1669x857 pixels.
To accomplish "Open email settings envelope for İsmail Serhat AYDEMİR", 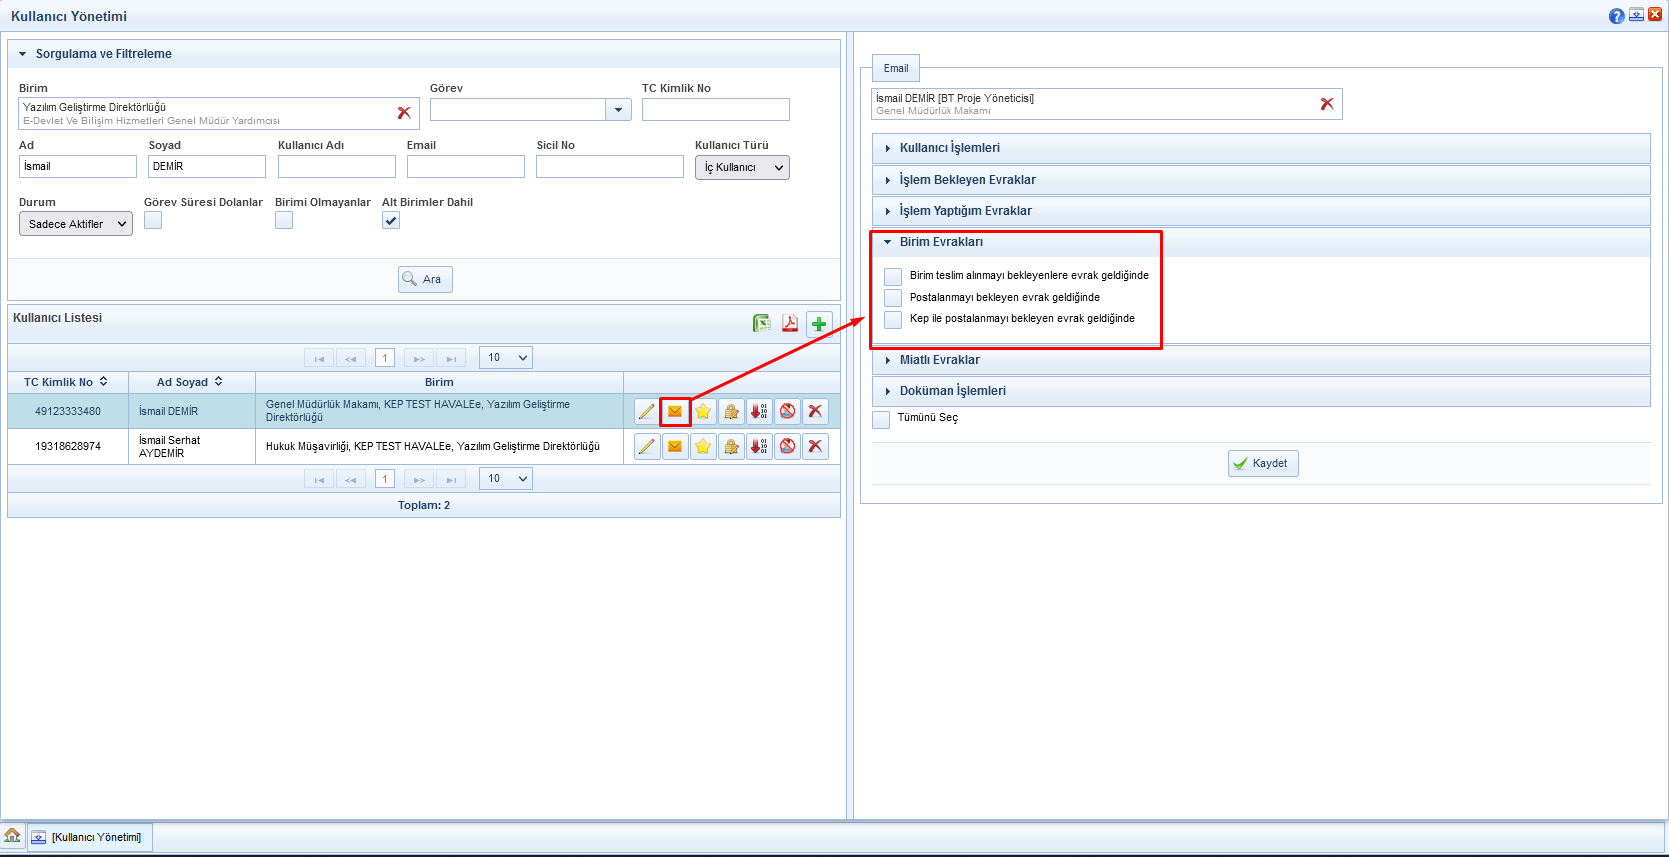I will point(675,446).
